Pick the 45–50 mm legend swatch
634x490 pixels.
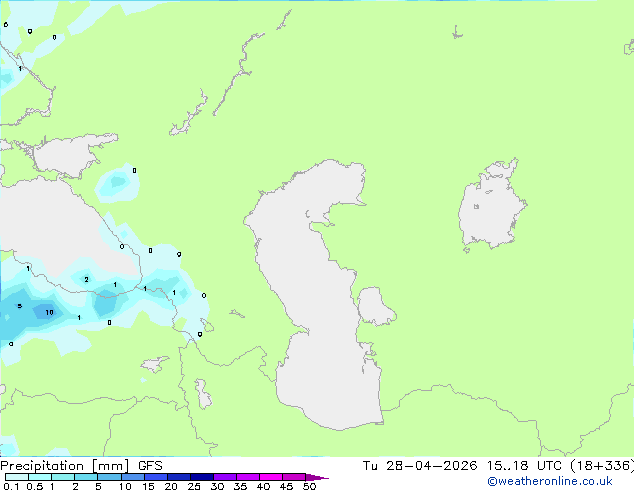click(294, 477)
